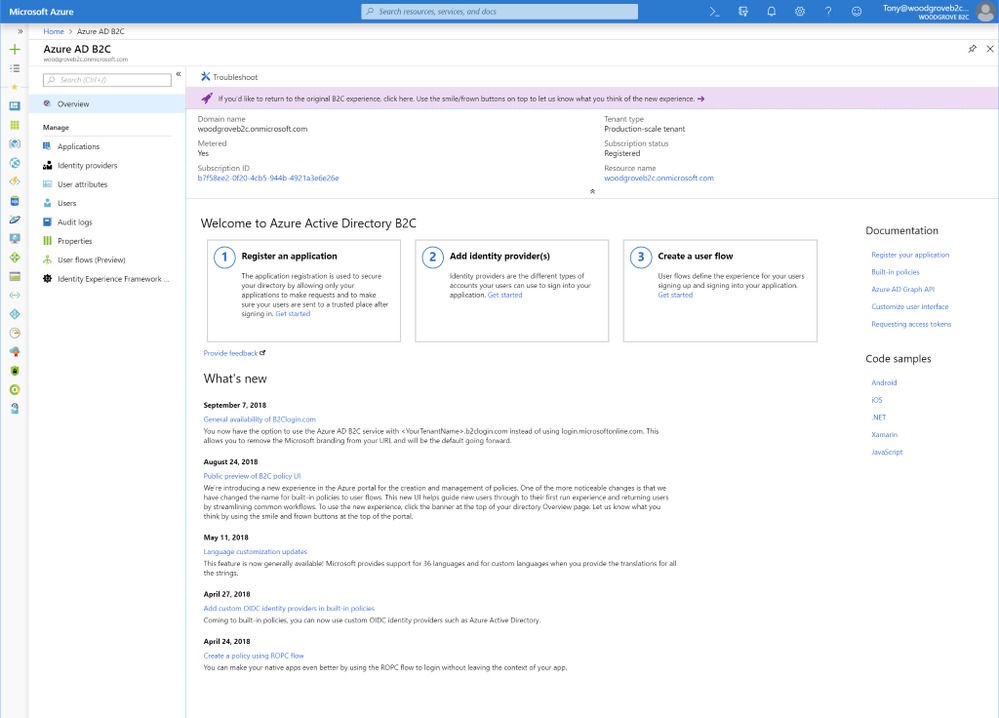
Task: Open Virtual machines monitor icon
Action: [15, 238]
